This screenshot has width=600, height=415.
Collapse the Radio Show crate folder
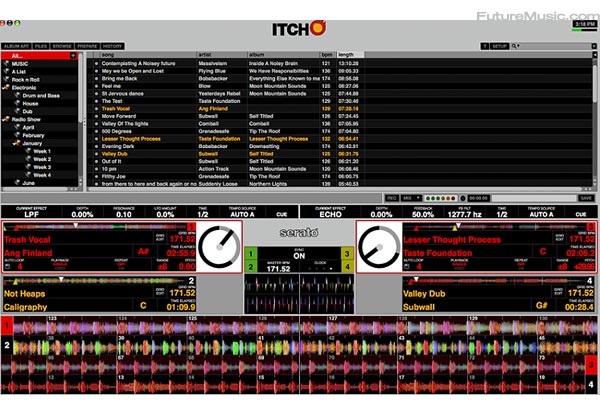tap(6, 119)
